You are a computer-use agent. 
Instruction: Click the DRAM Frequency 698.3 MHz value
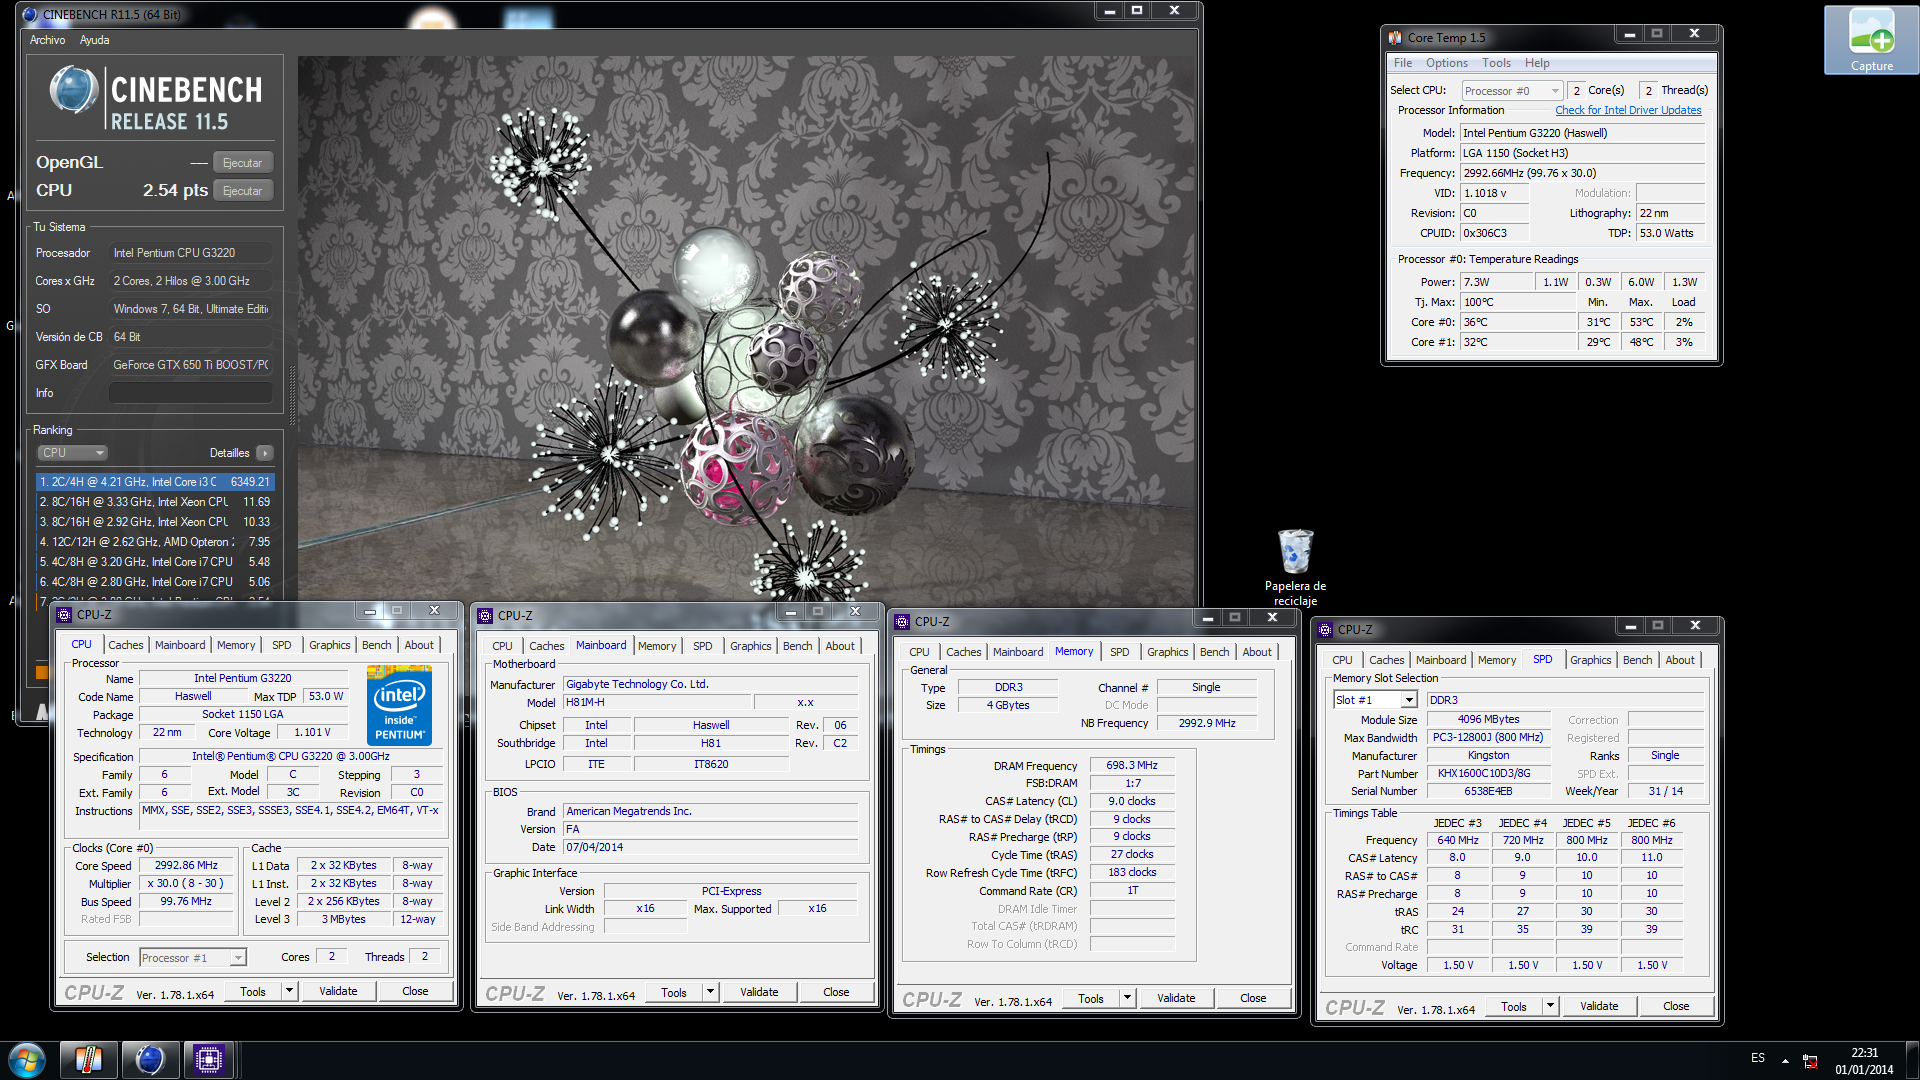click(x=1132, y=765)
